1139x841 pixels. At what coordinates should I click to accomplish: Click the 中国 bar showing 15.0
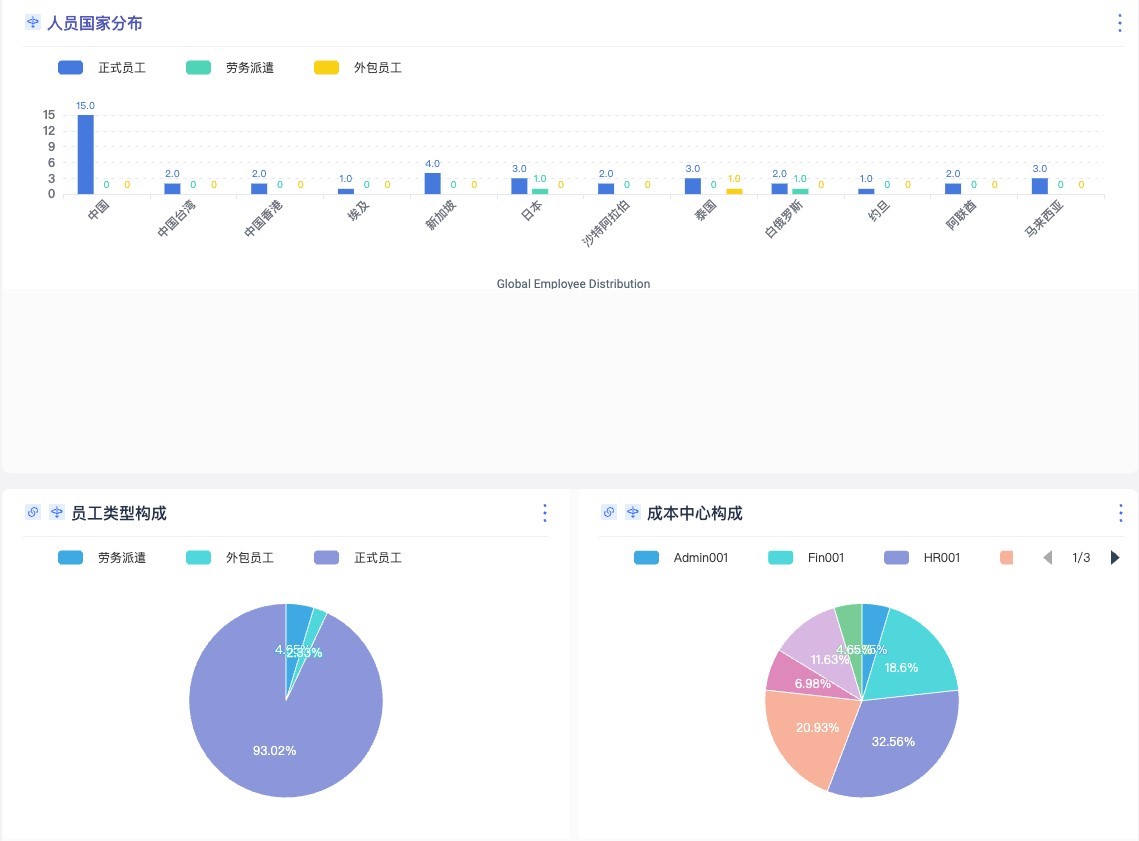(x=86, y=155)
